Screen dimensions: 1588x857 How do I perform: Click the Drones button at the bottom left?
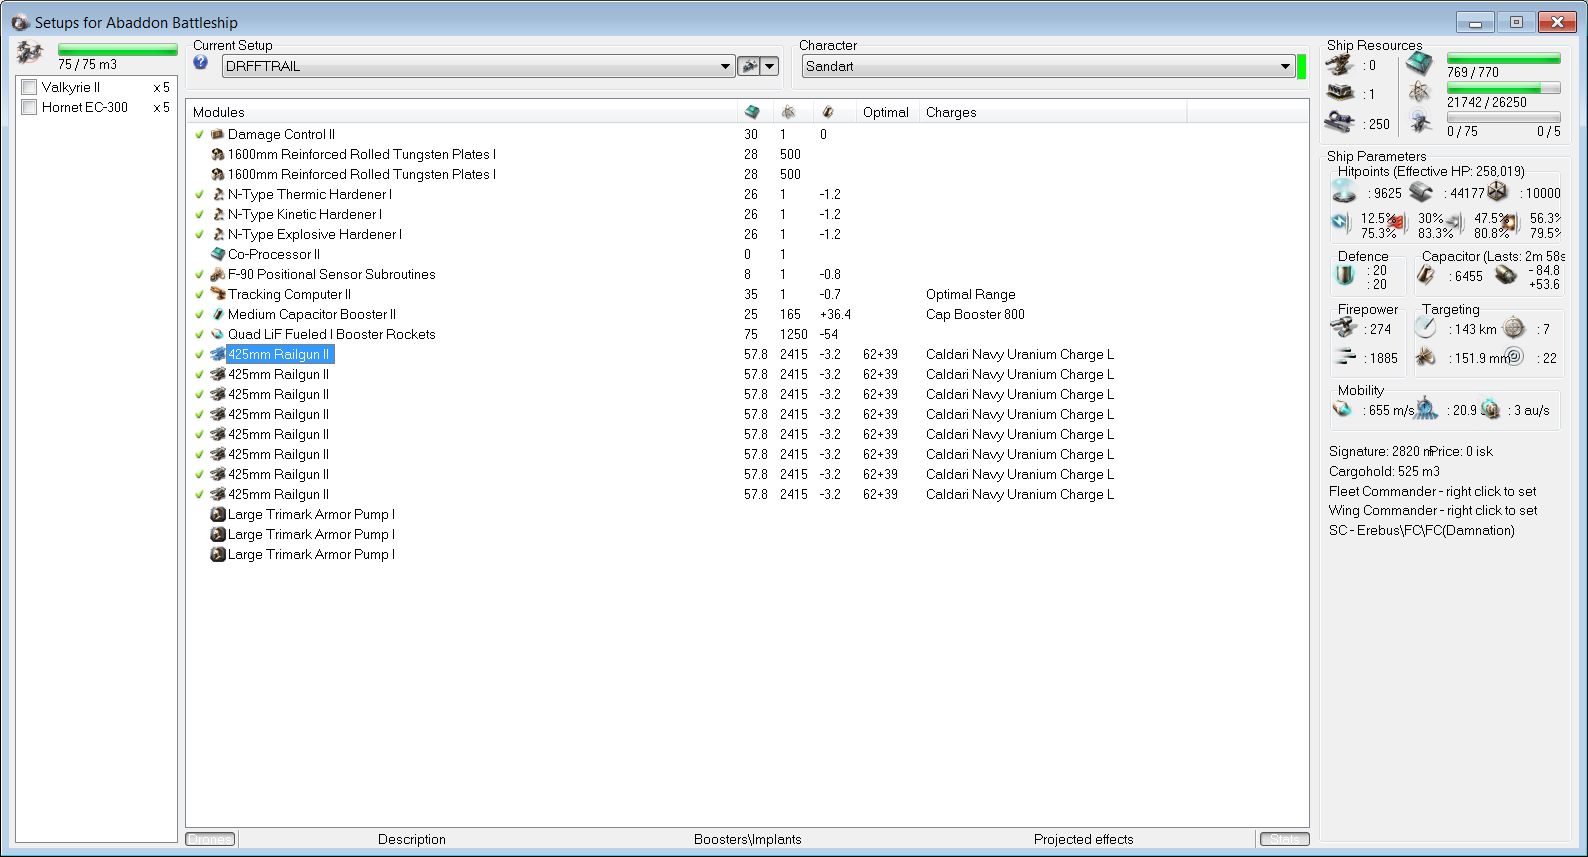click(210, 839)
